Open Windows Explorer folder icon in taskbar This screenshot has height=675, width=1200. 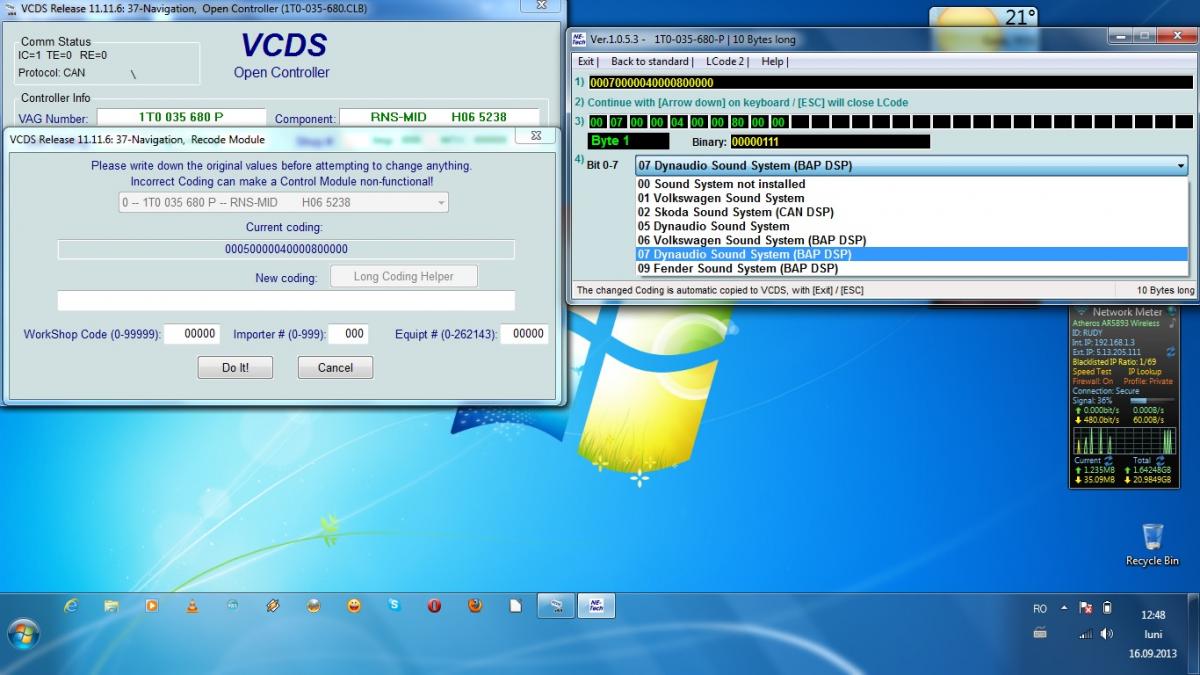coord(111,605)
